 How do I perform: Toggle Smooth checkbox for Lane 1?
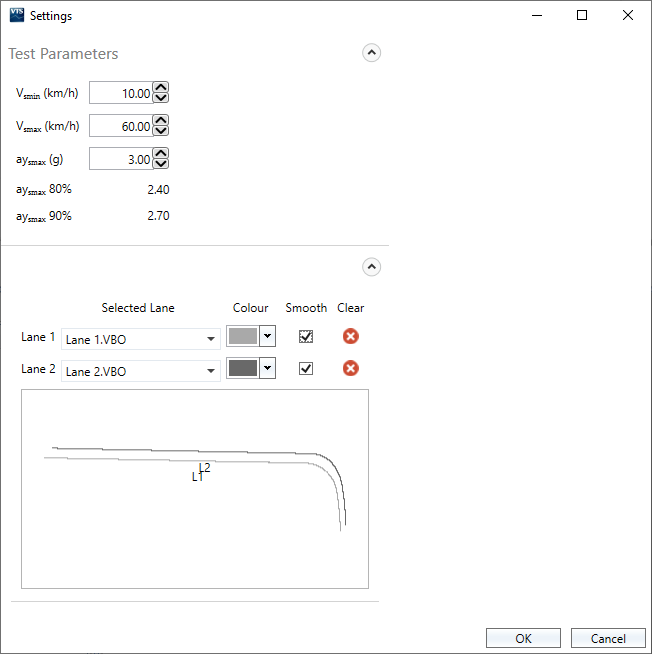tap(306, 337)
